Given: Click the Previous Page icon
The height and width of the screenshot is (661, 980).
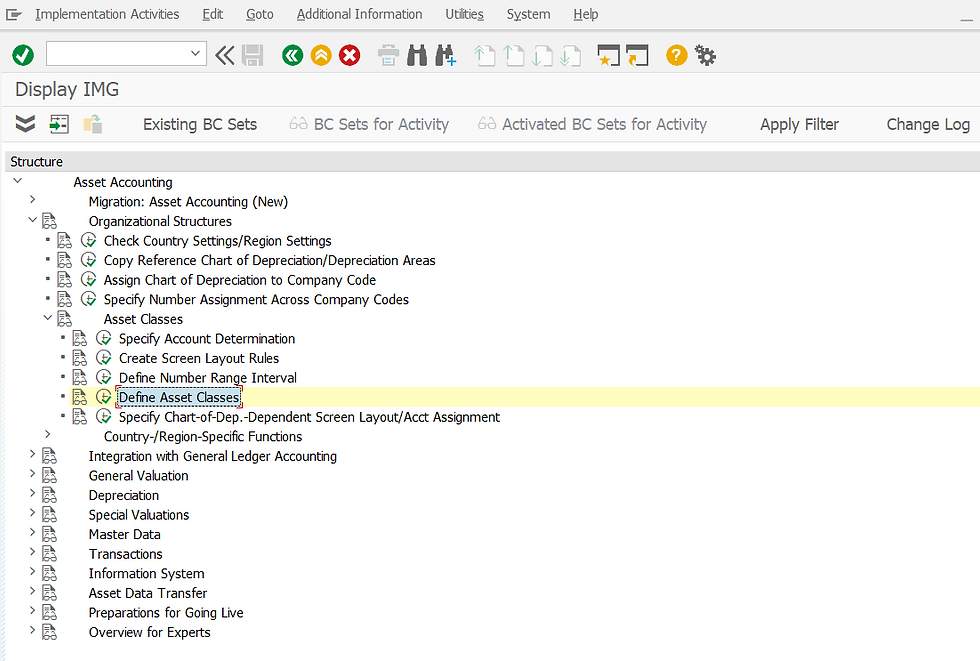Looking at the screenshot, I should tap(513, 56).
